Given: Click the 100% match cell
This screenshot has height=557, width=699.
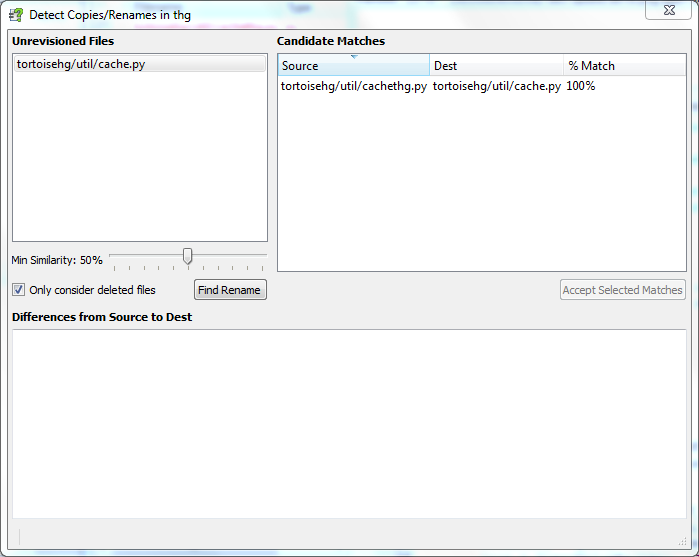Looking at the screenshot, I should tap(580, 86).
